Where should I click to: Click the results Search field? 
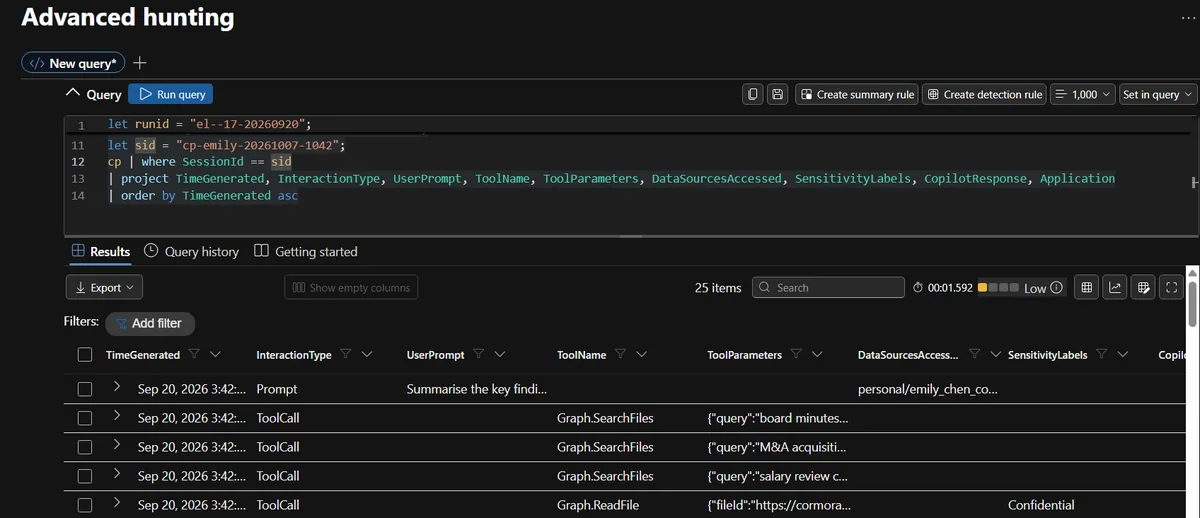(x=826, y=287)
